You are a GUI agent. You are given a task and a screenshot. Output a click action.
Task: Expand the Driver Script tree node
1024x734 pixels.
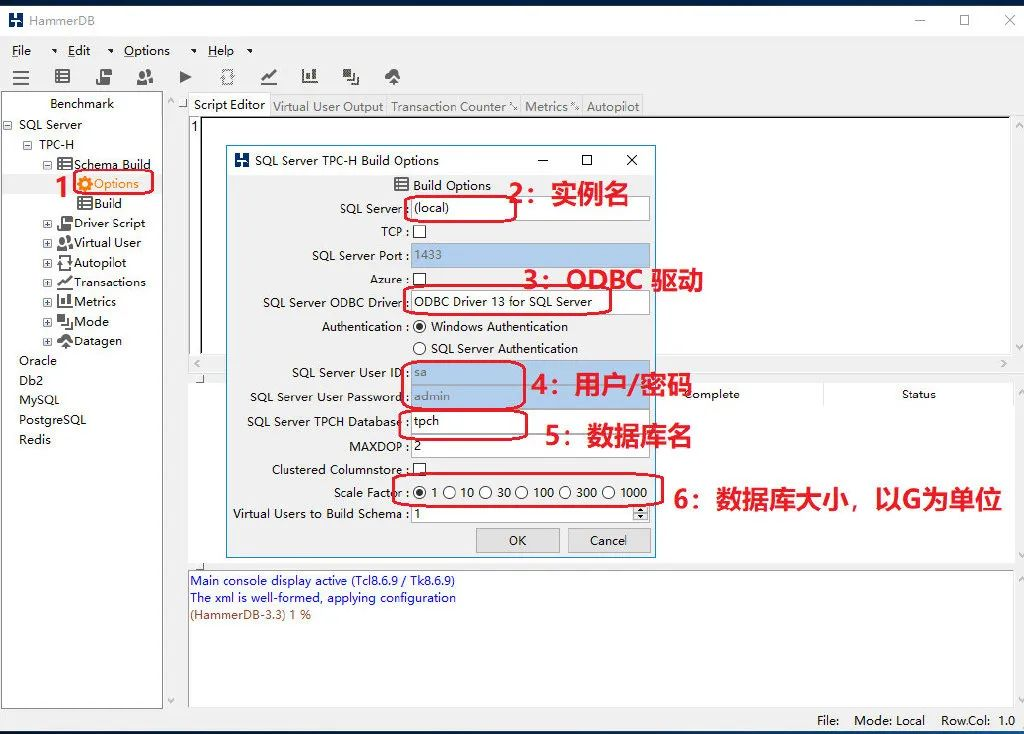click(x=47, y=224)
